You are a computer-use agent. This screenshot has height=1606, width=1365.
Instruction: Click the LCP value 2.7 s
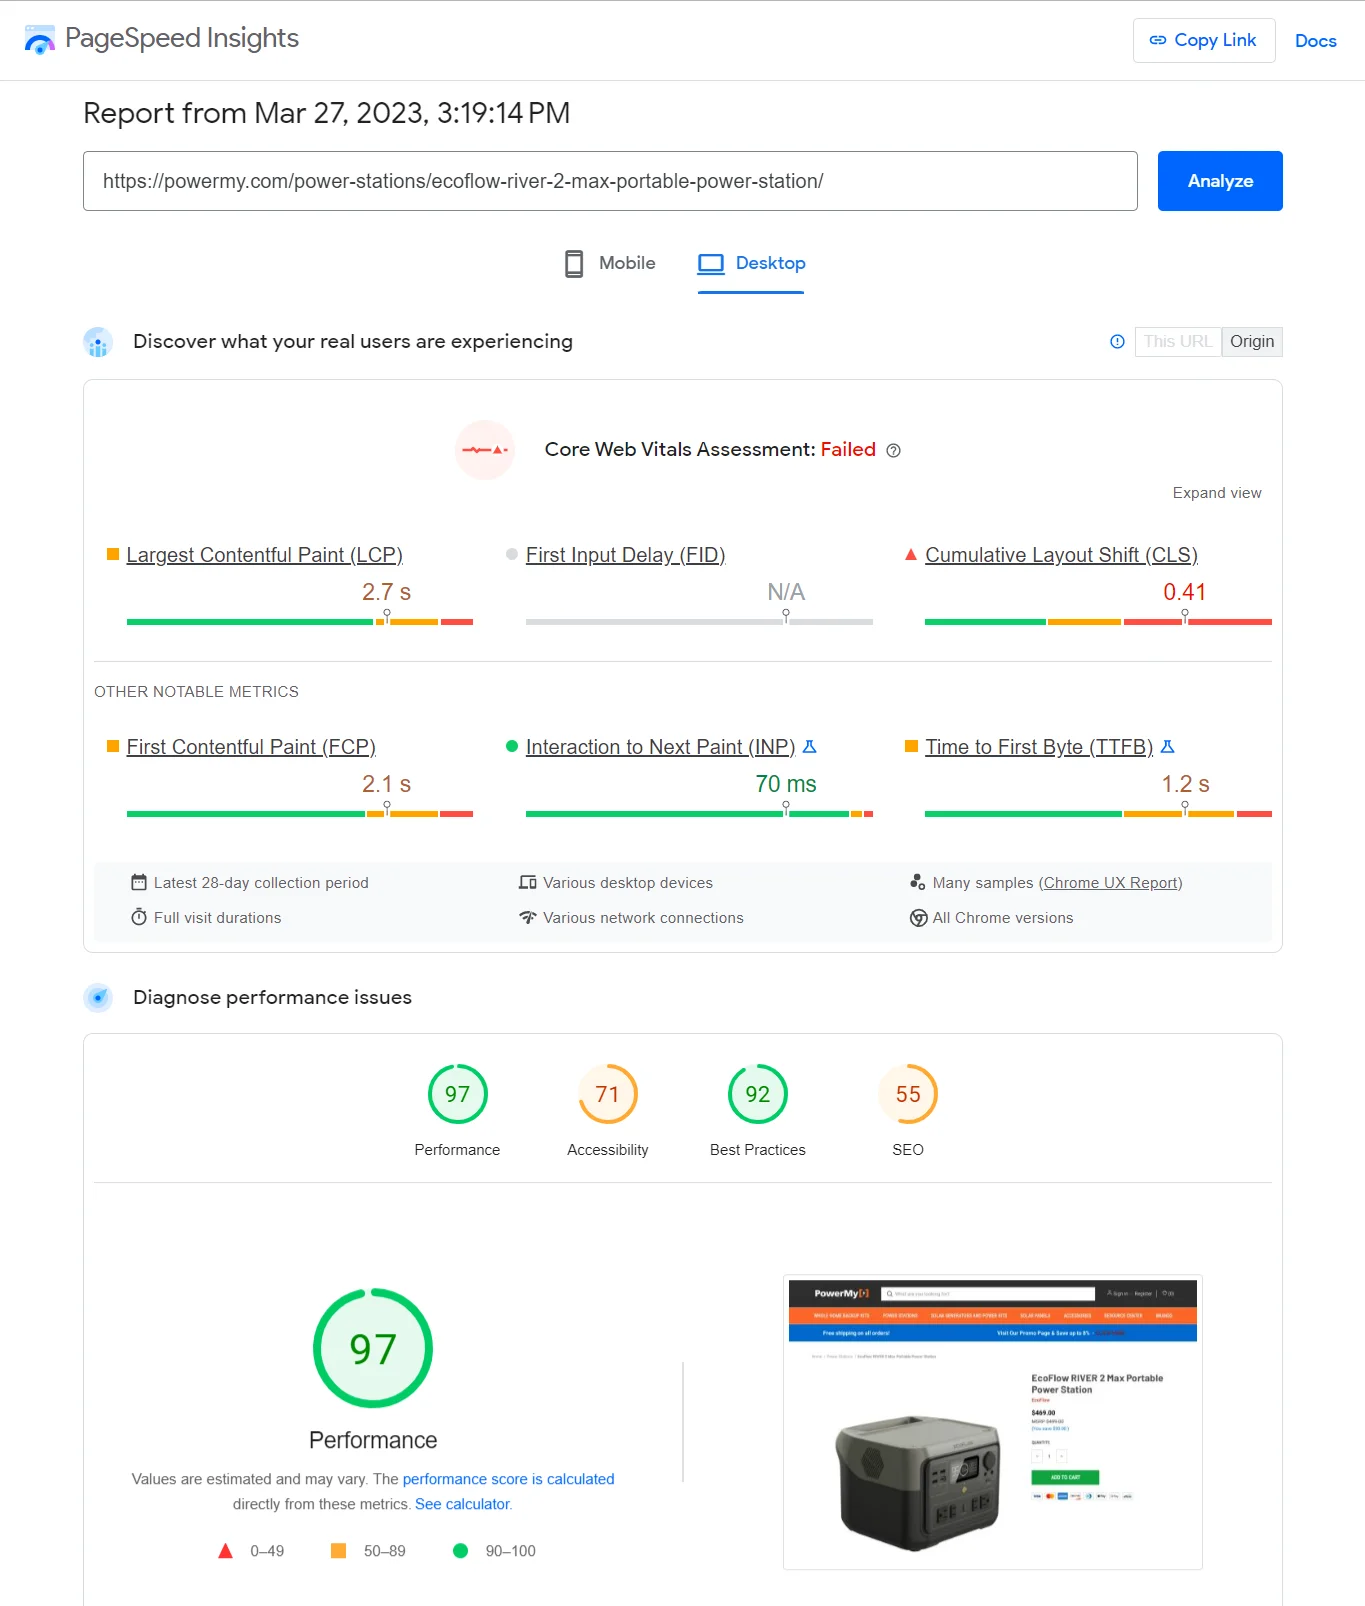point(386,592)
